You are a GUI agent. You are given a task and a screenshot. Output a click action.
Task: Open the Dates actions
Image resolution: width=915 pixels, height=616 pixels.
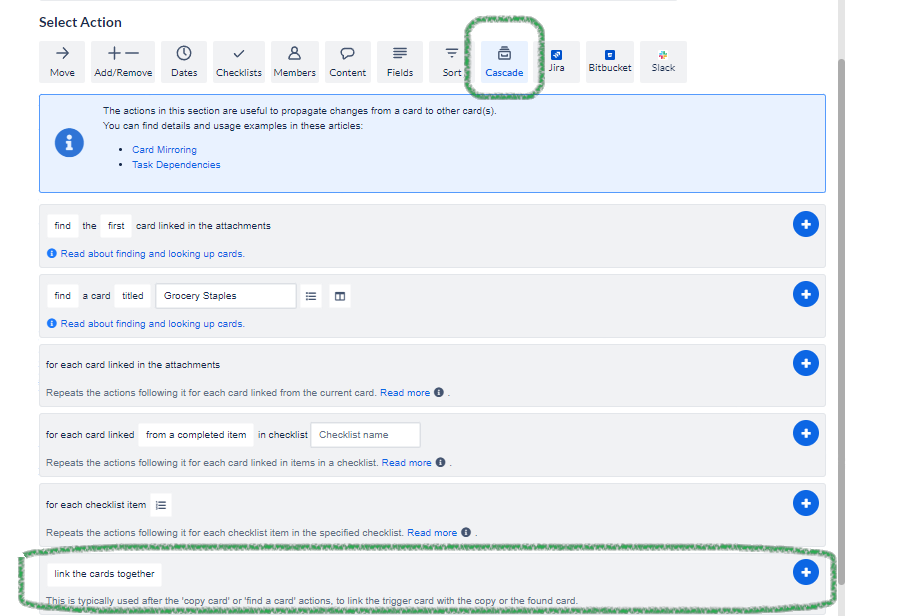(183, 61)
